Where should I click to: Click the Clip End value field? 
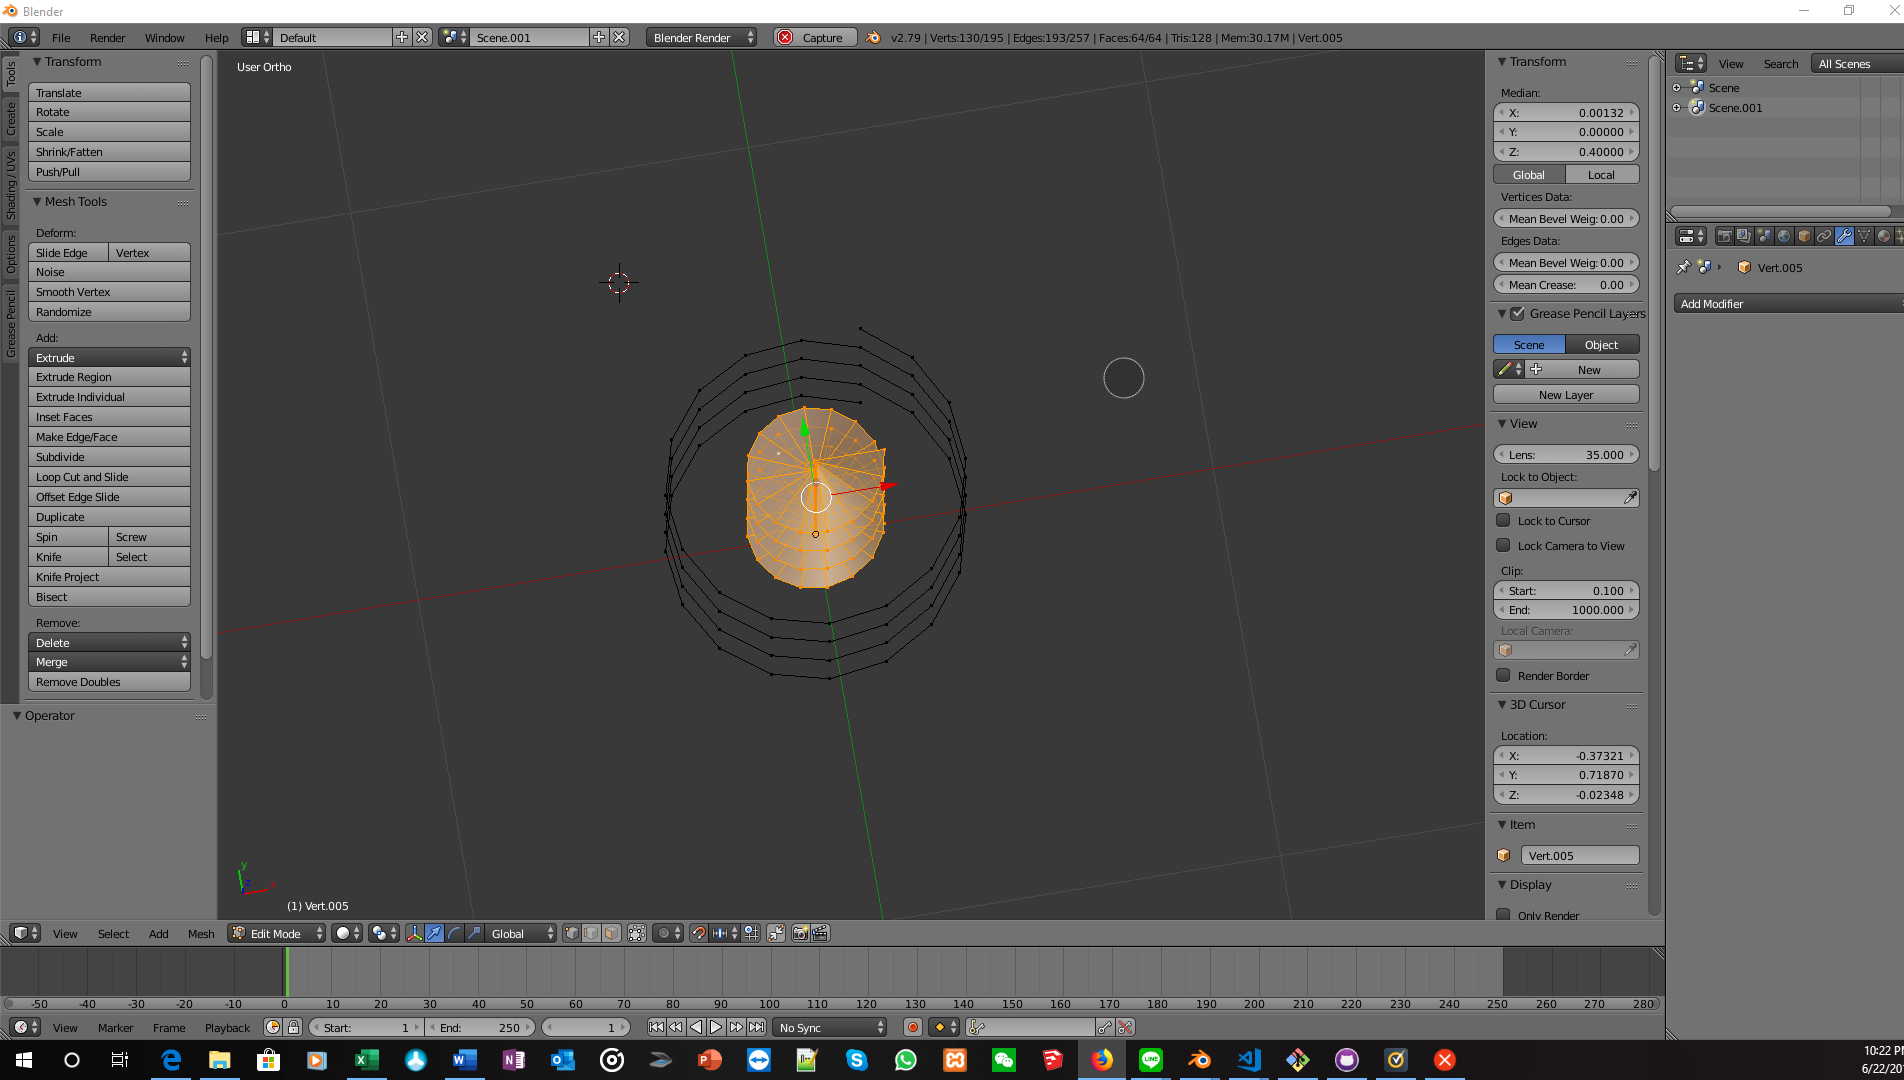pyautogui.click(x=1566, y=609)
